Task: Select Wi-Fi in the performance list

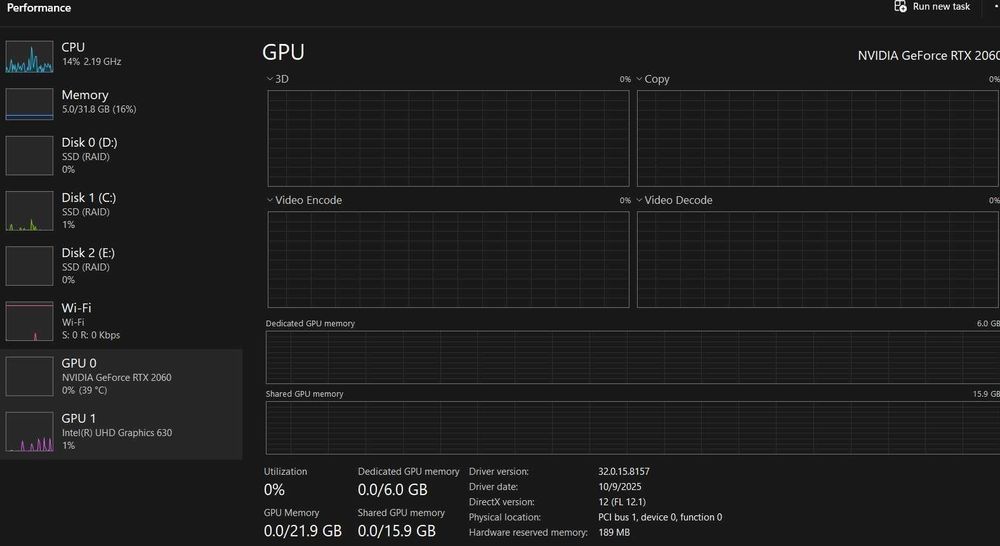Action: (121, 321)
